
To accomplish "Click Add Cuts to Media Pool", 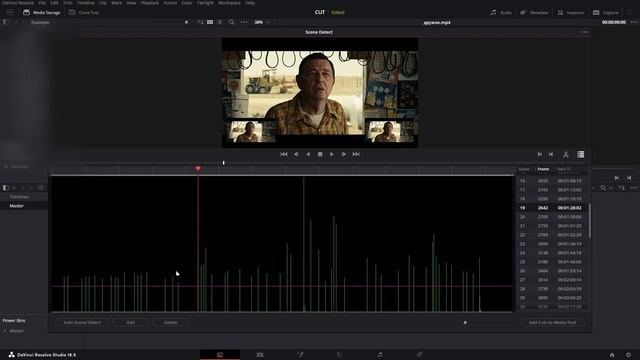I will pyautogui.click(x=552, y=322).
